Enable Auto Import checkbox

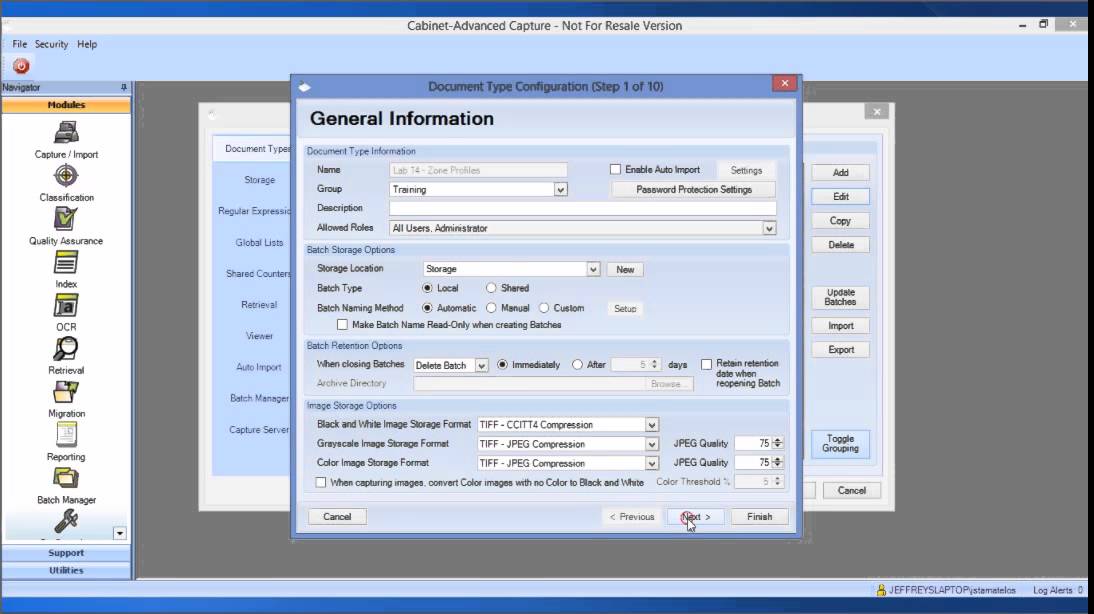615,170
